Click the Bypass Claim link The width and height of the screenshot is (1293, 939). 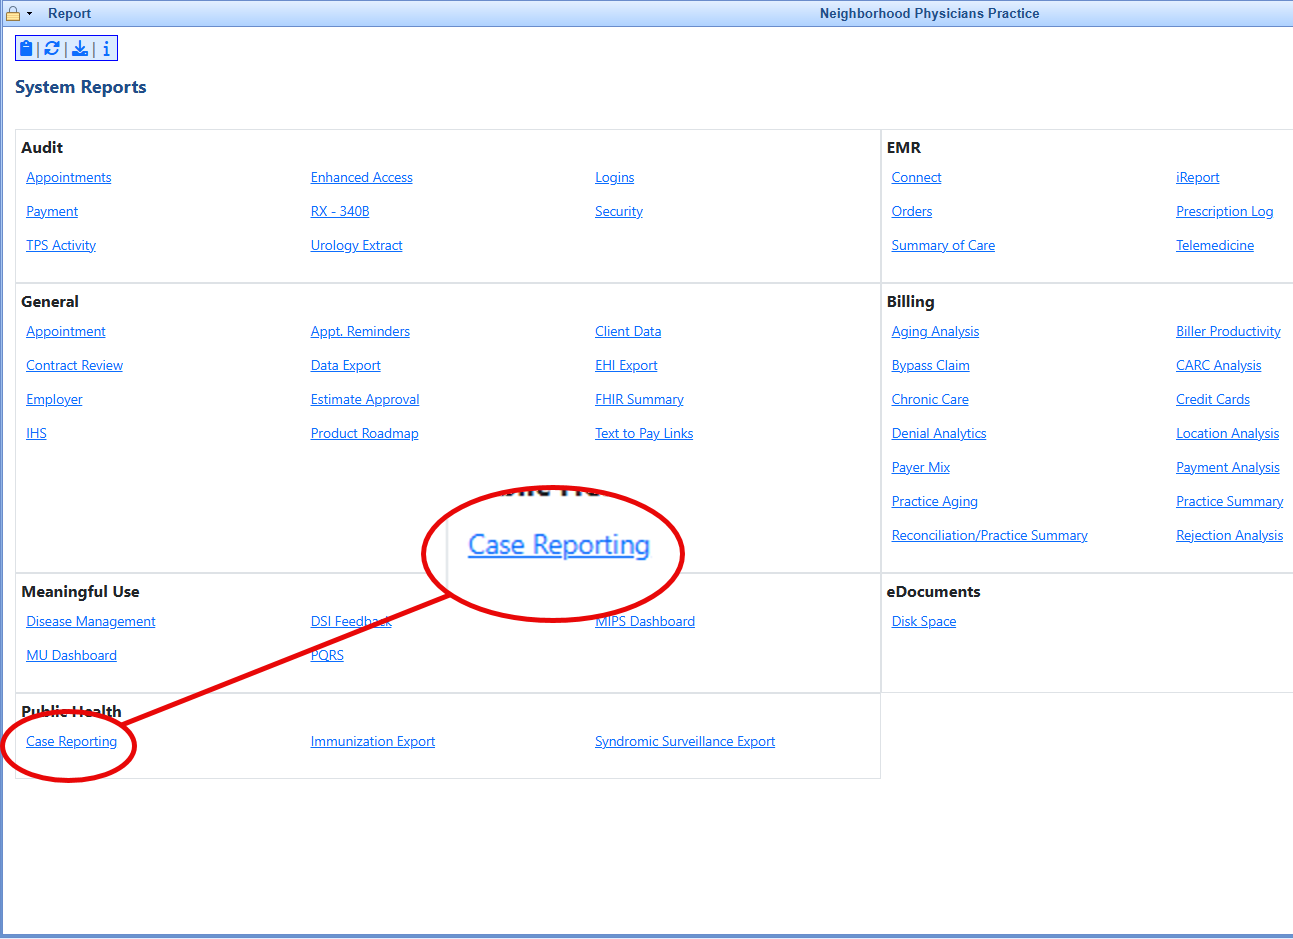click(x=931, y=366)
